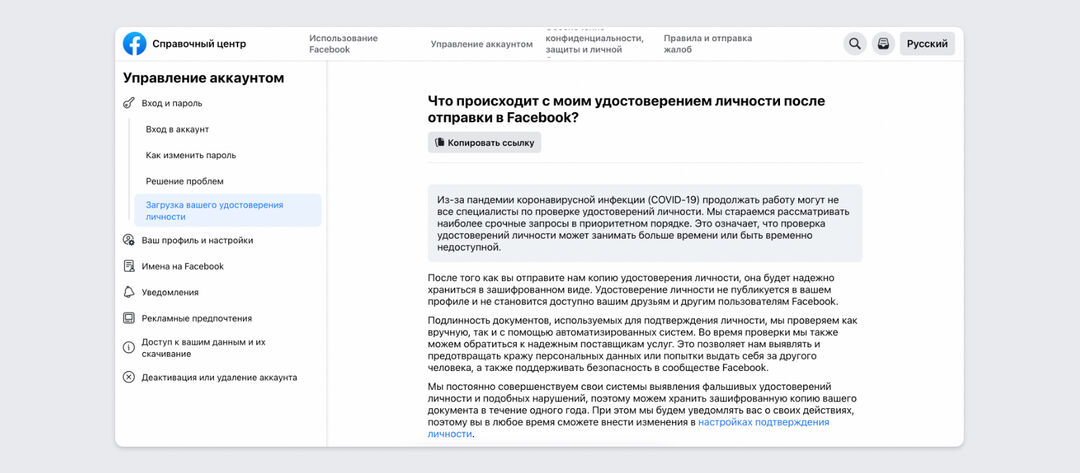Viewport: 1080px width, 473px height.
Task: Expand Ваш профиль и настройки section
Action: click(197, 240)
